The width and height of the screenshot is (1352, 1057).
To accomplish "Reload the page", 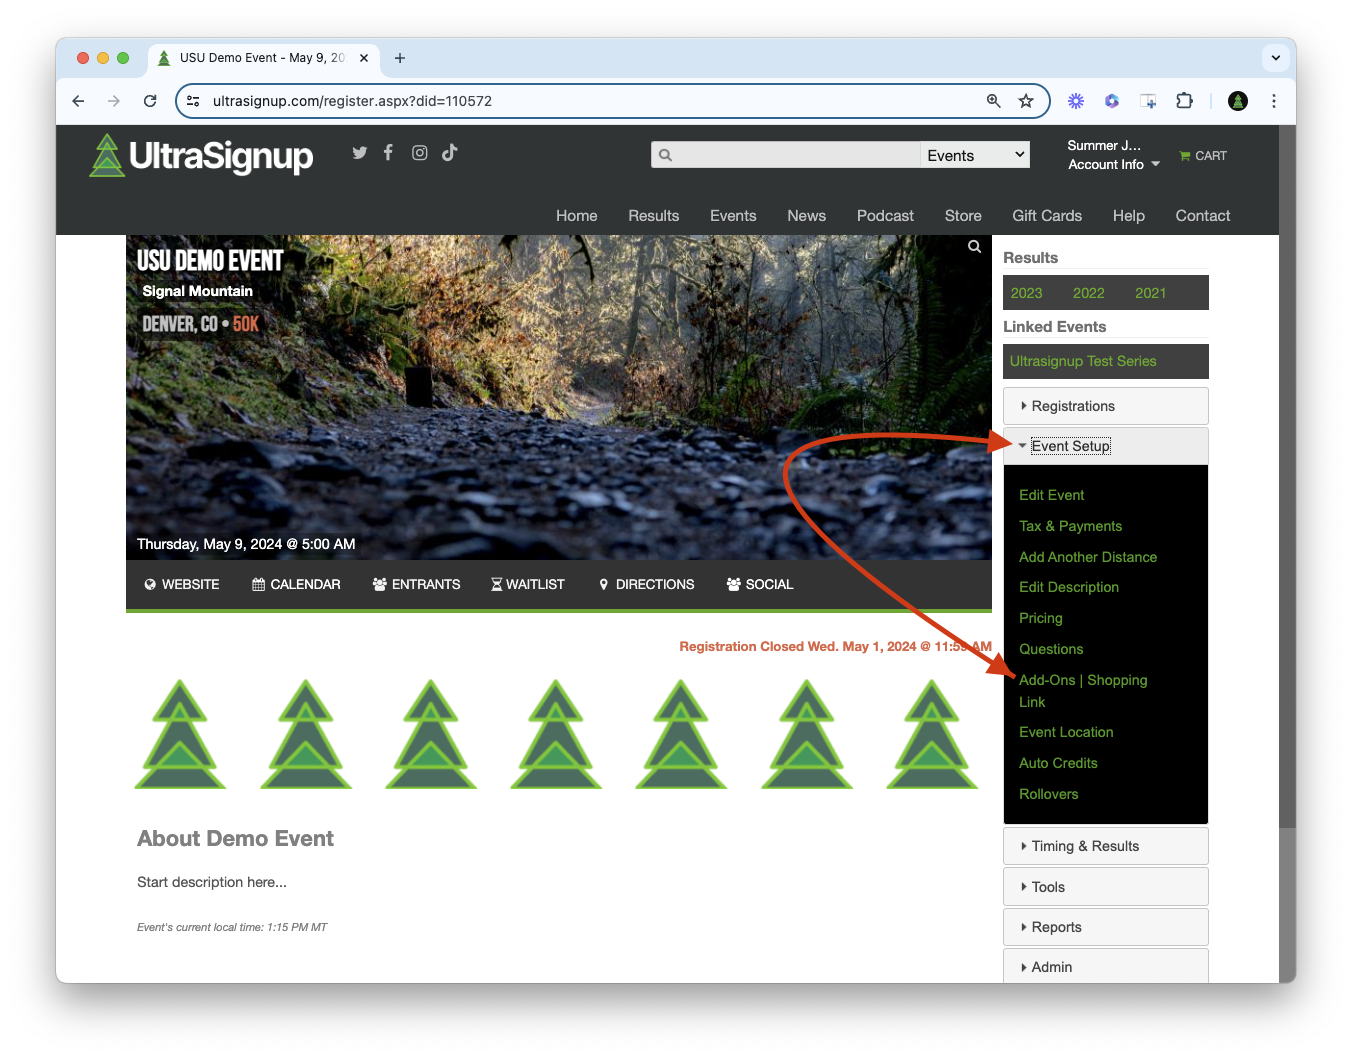I will click(x=150, y=101).
